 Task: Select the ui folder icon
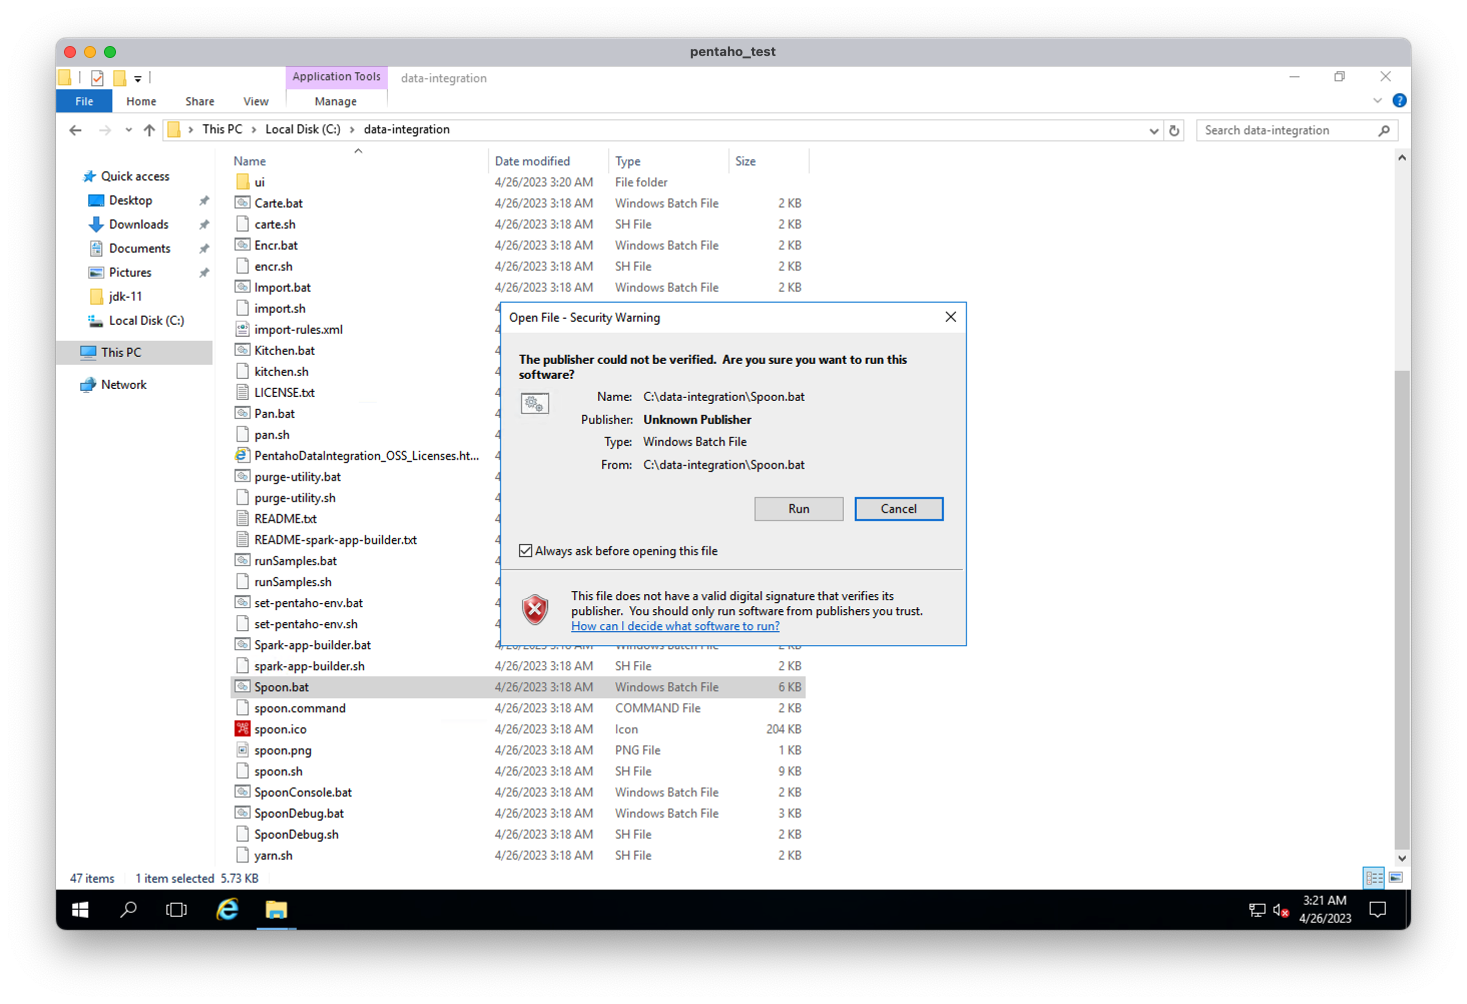pyautogui.click(x=242, y=182)
